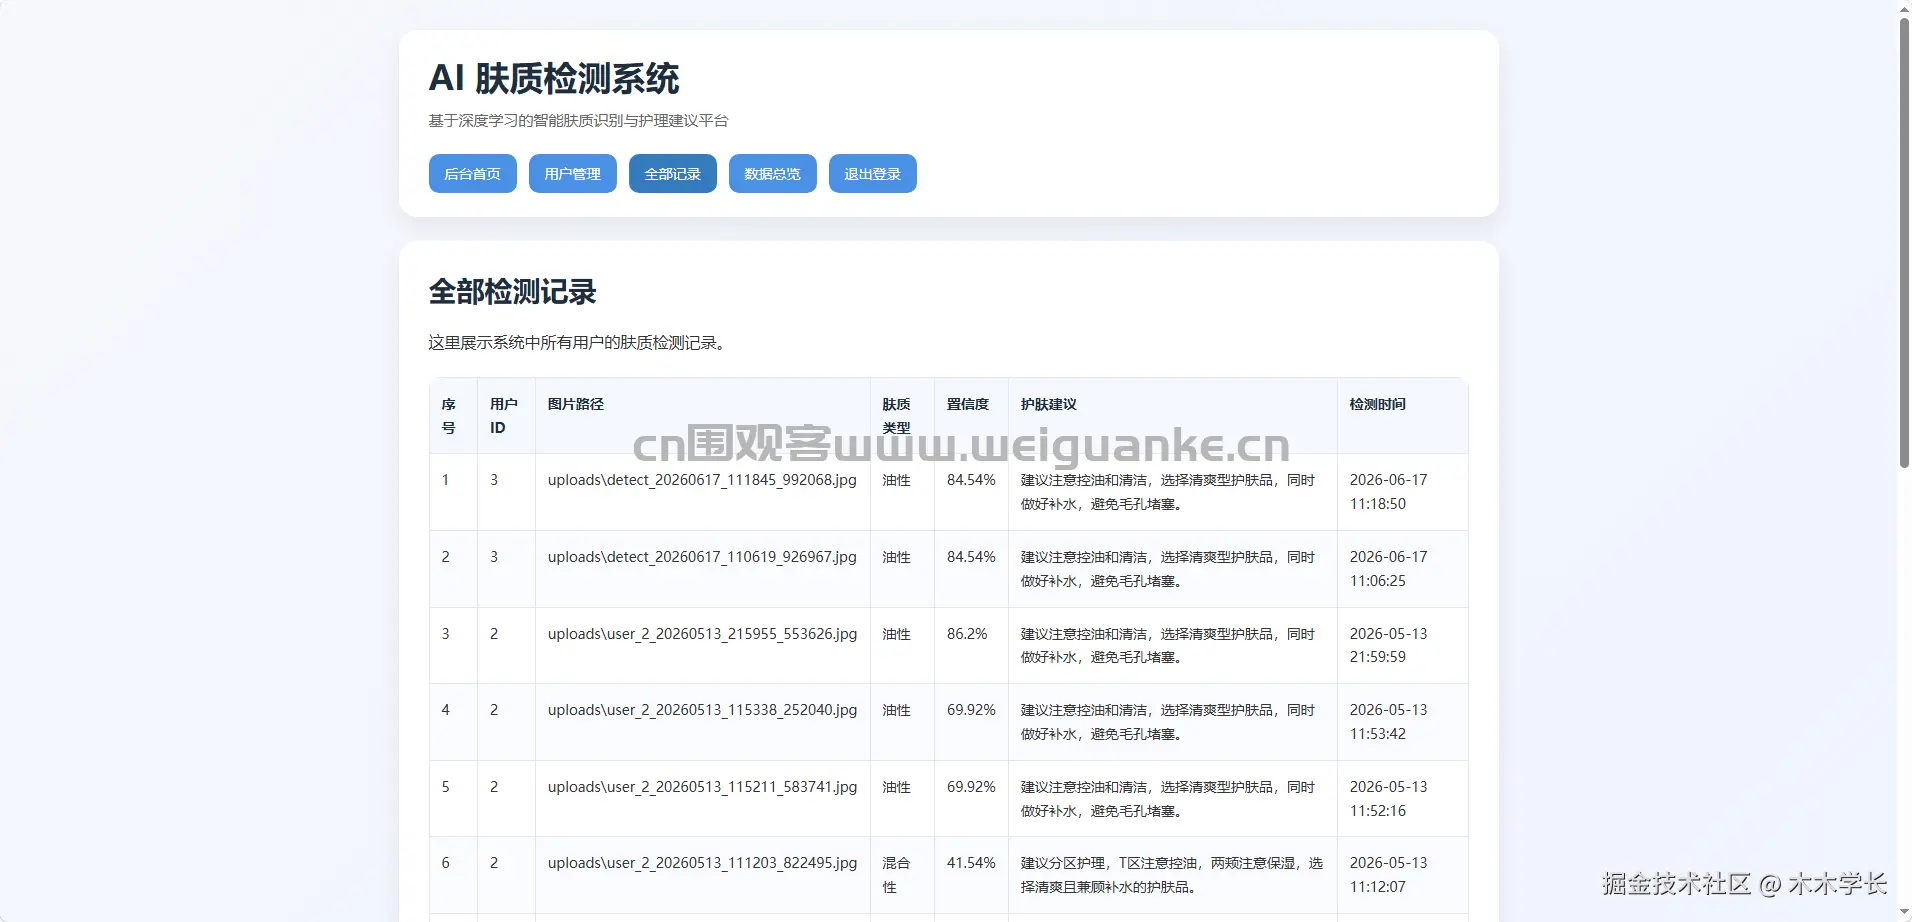Viewport: 1912px width, 922px height.
Task: Click the 全部检测记录 heading
Action: click(x=512, y=292)
